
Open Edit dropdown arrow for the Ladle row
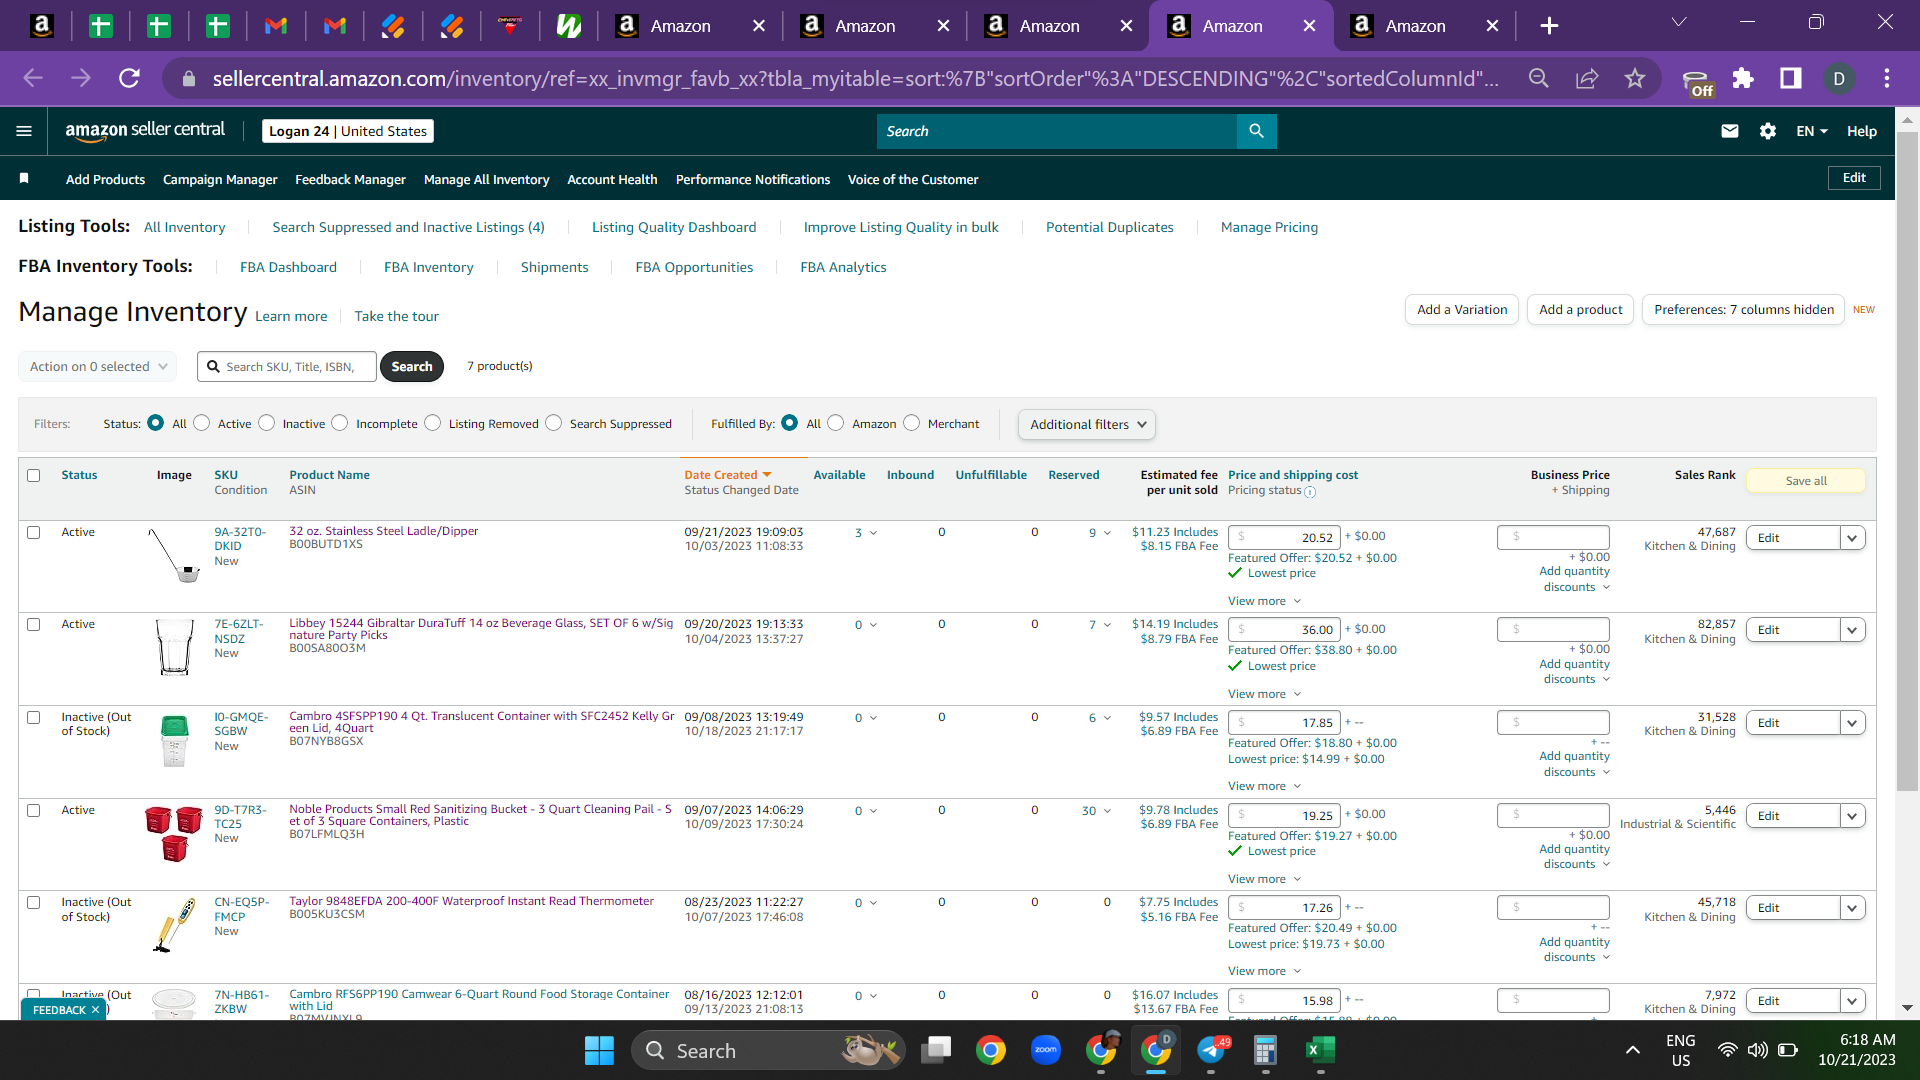(1853, 538)
